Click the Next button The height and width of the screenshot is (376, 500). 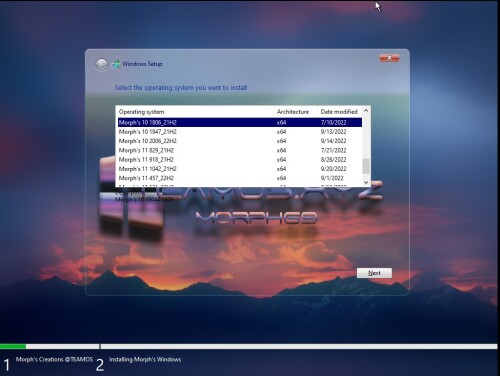374,273
